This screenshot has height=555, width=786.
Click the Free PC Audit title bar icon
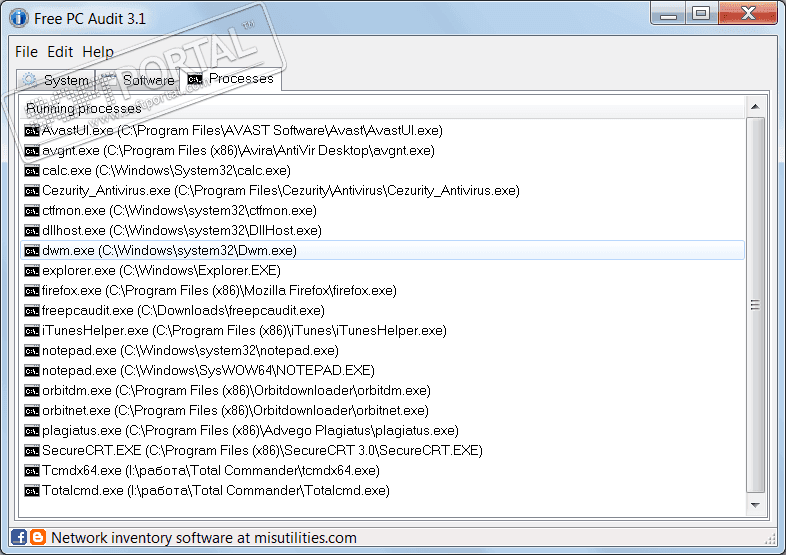[x=19, y=18]
